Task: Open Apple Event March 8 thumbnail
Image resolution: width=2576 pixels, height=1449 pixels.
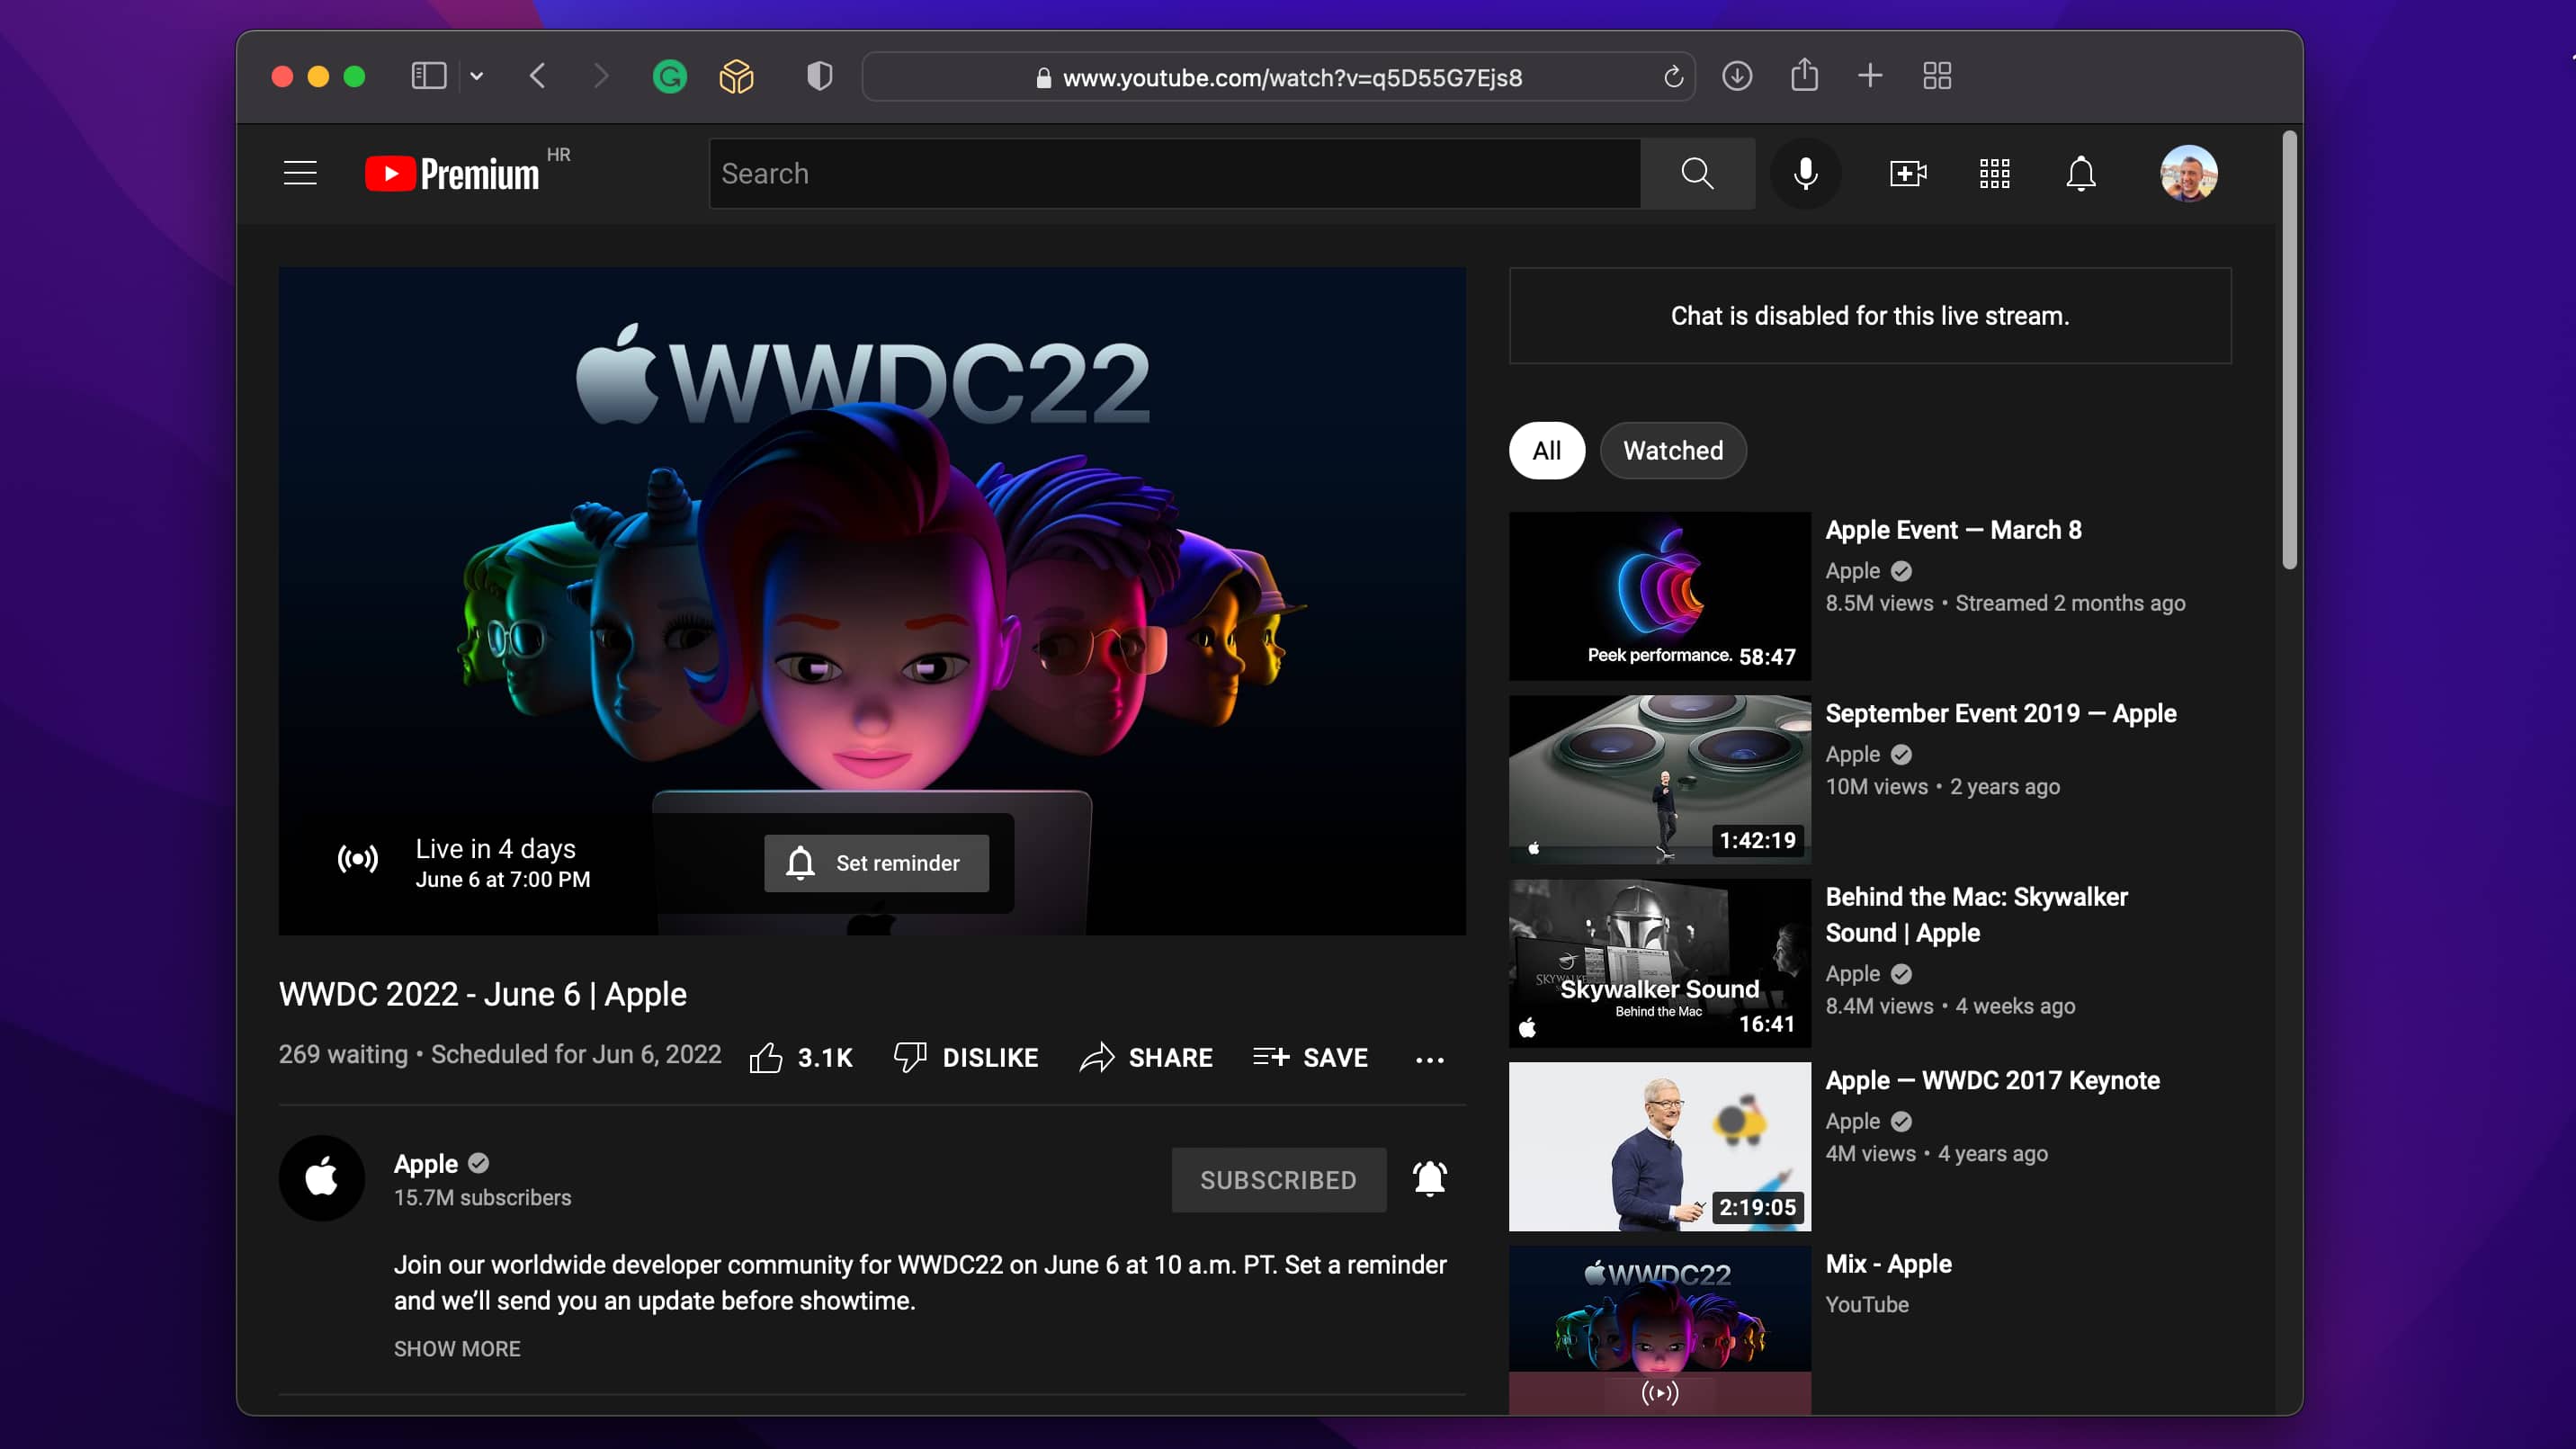Action: point(1659,596)
